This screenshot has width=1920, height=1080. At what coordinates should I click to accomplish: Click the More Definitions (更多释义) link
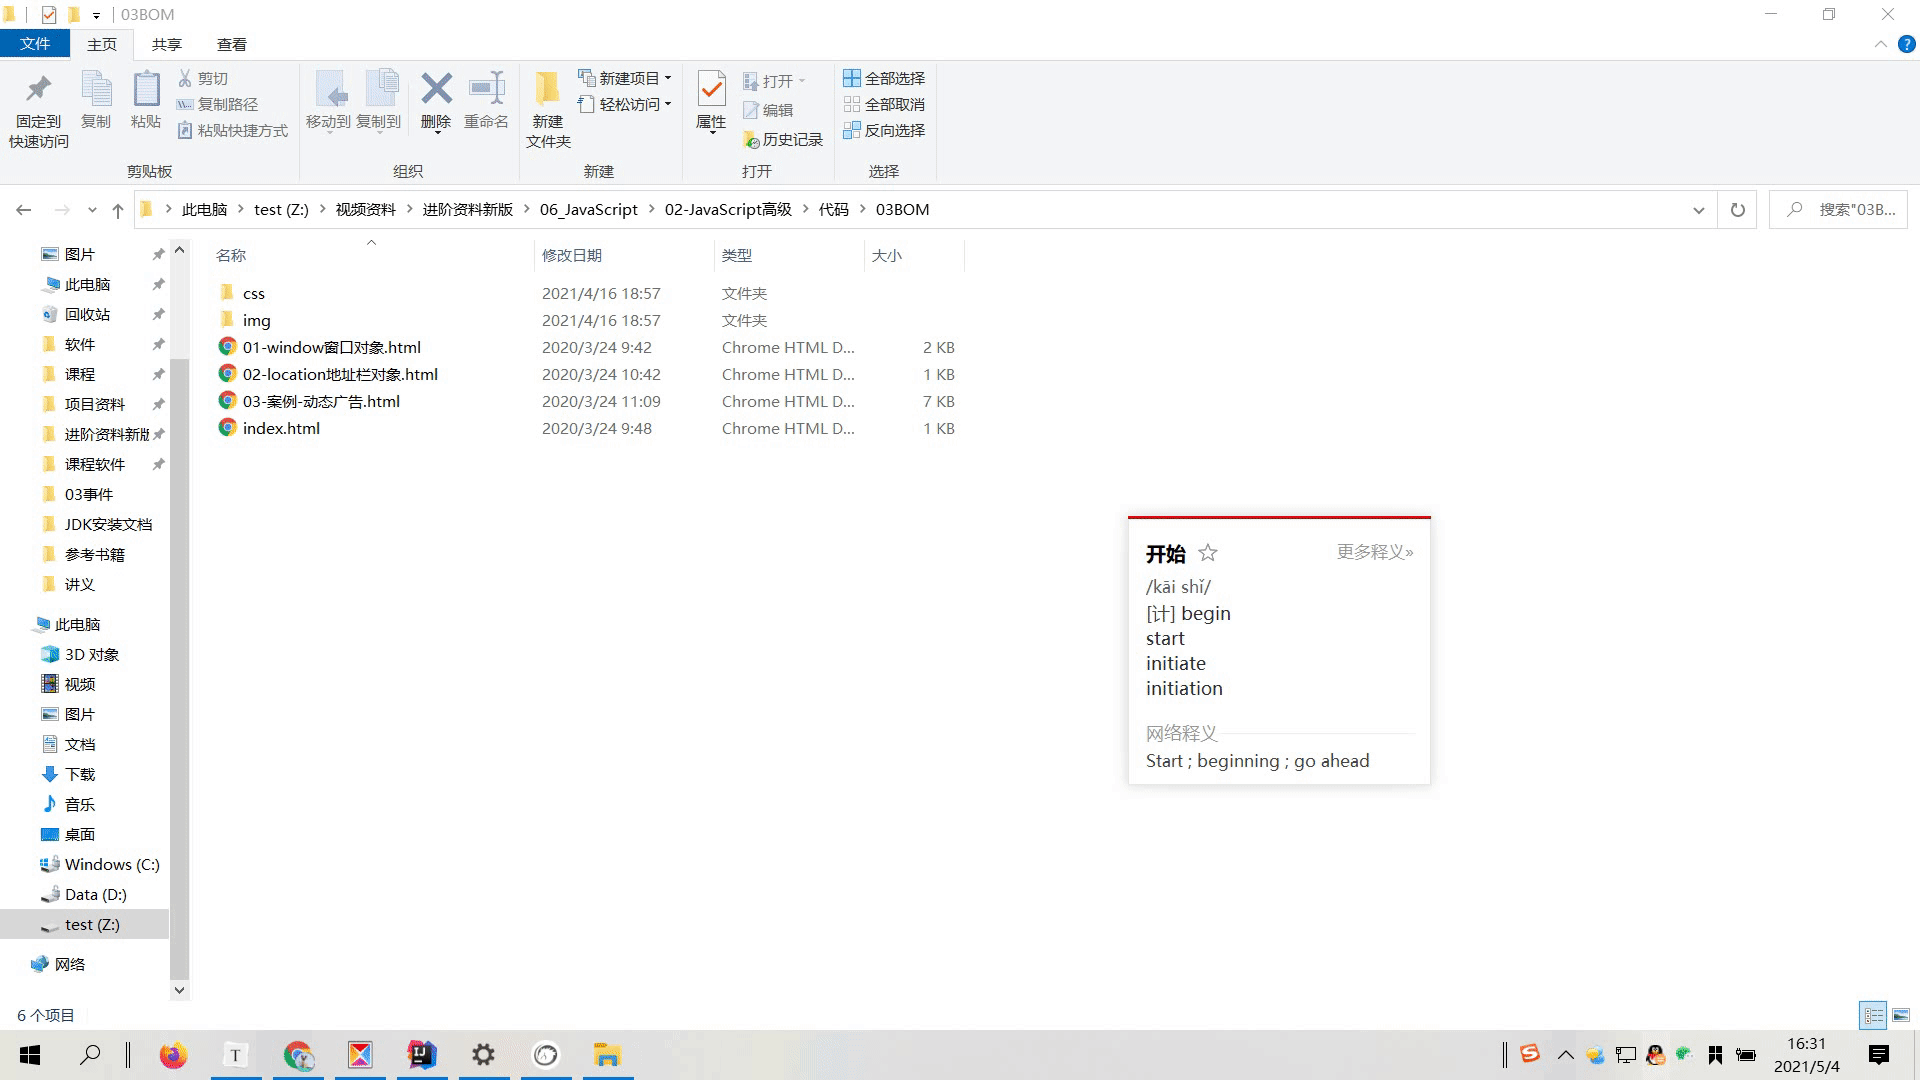click(1375, 552)
